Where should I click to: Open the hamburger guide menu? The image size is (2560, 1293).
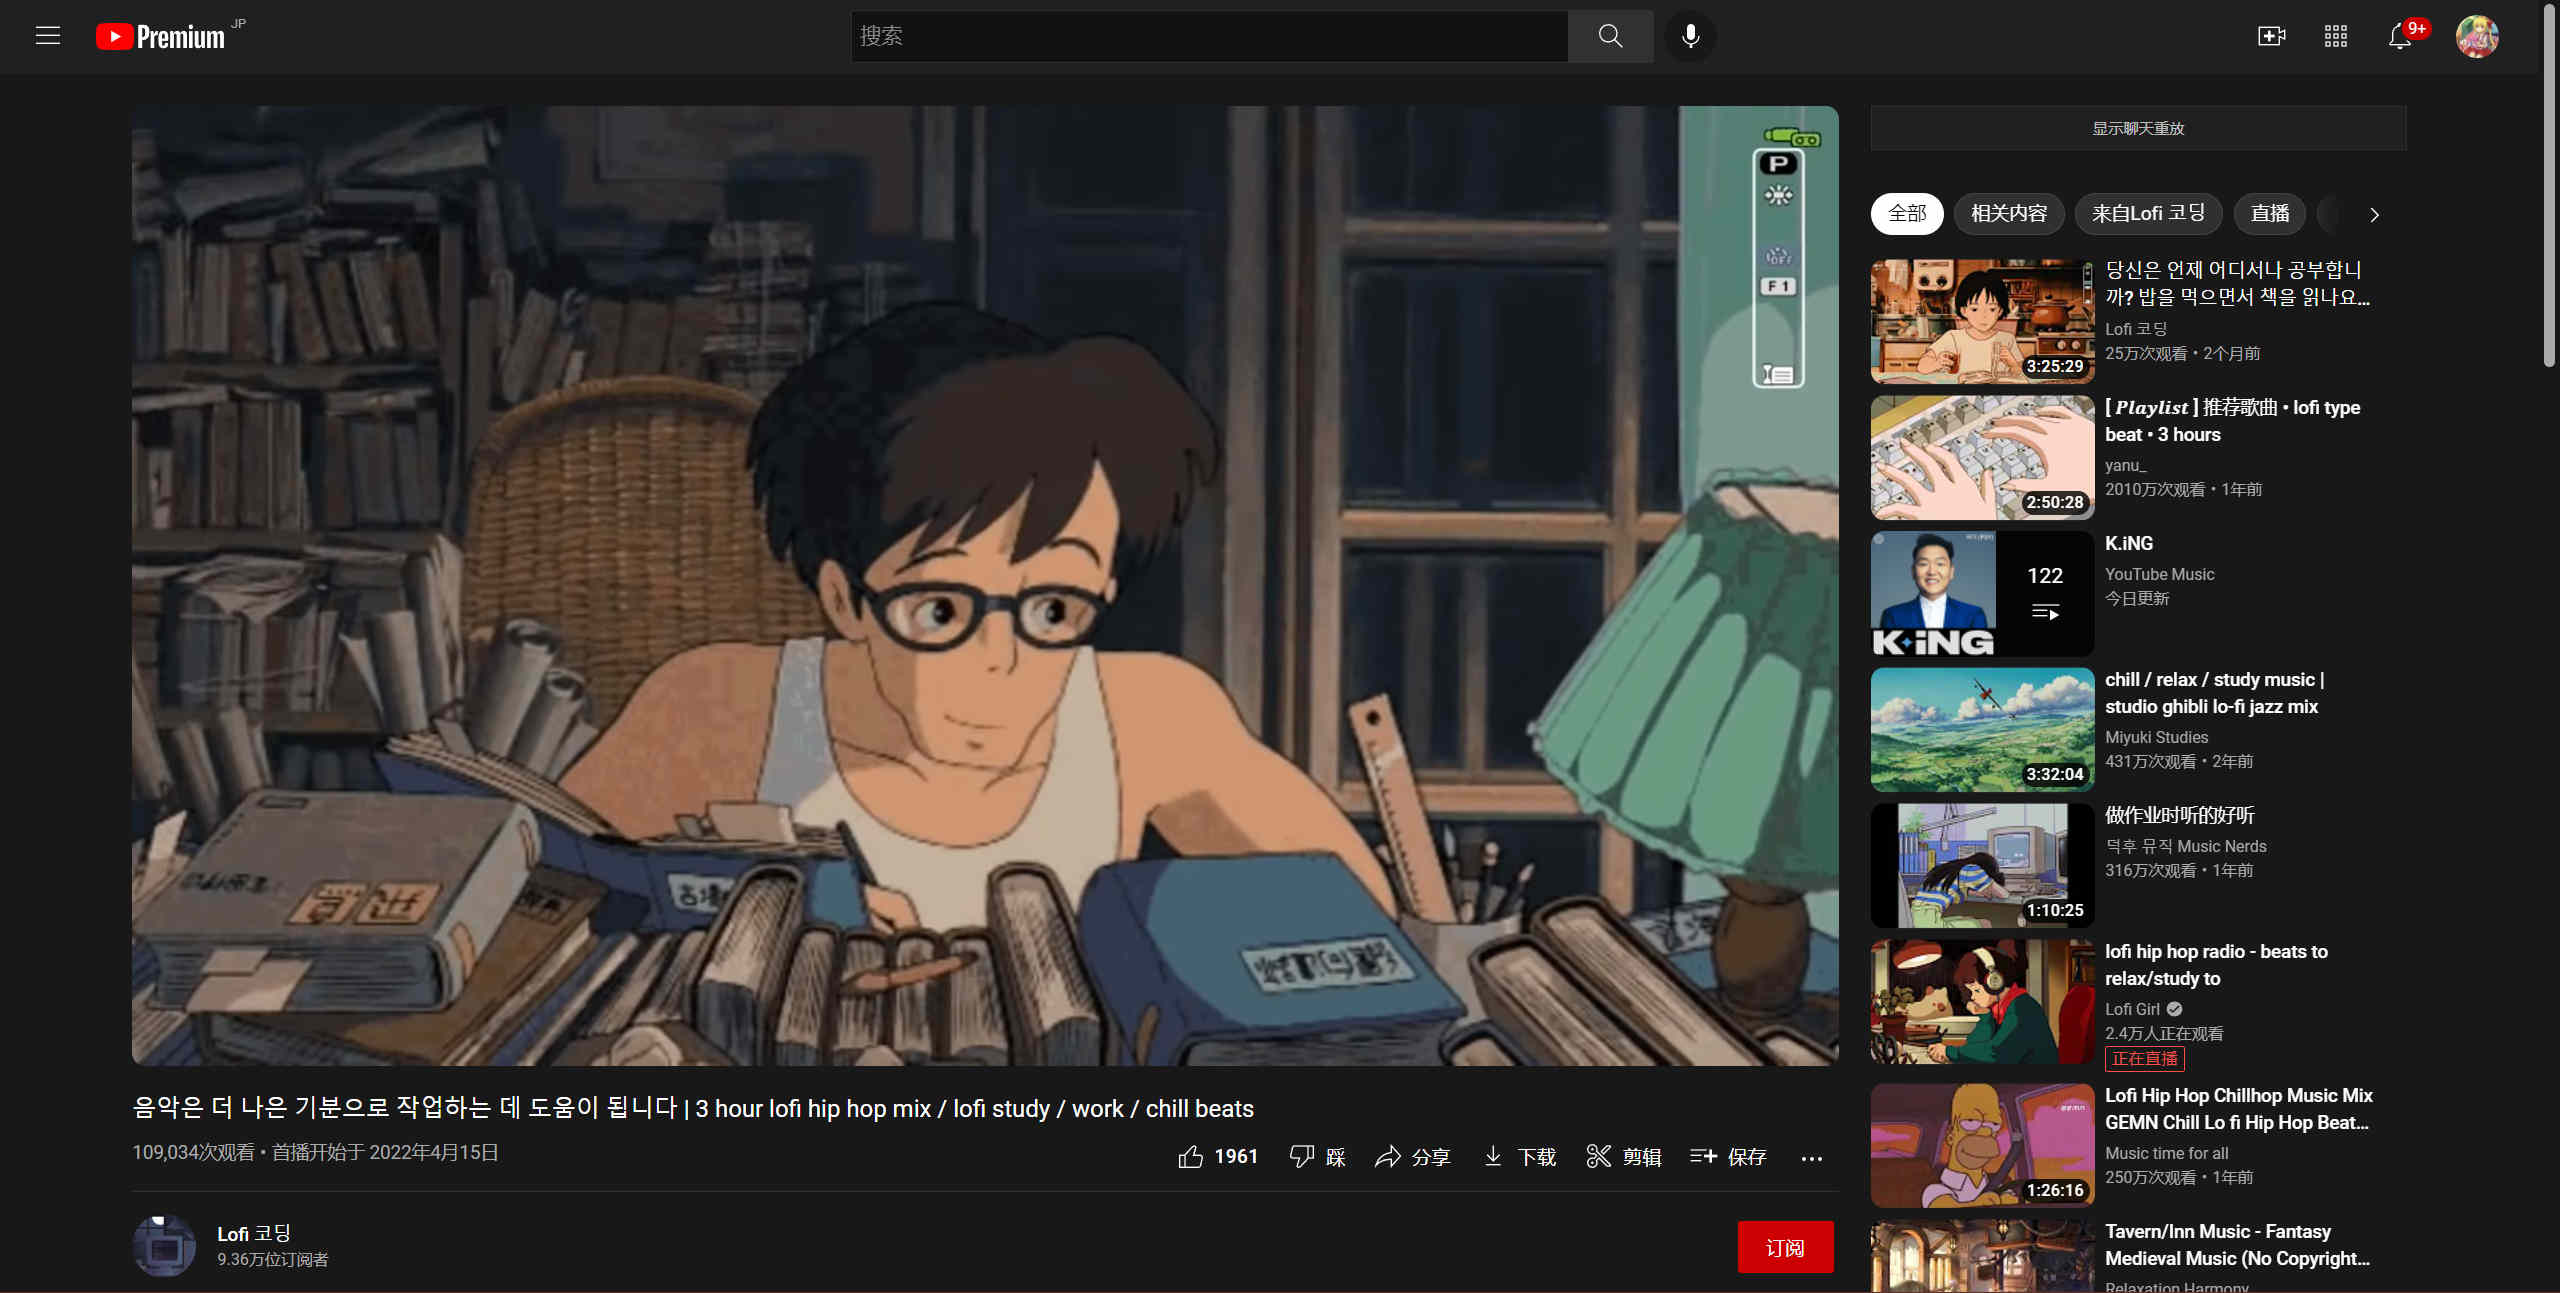click(48, 36)
